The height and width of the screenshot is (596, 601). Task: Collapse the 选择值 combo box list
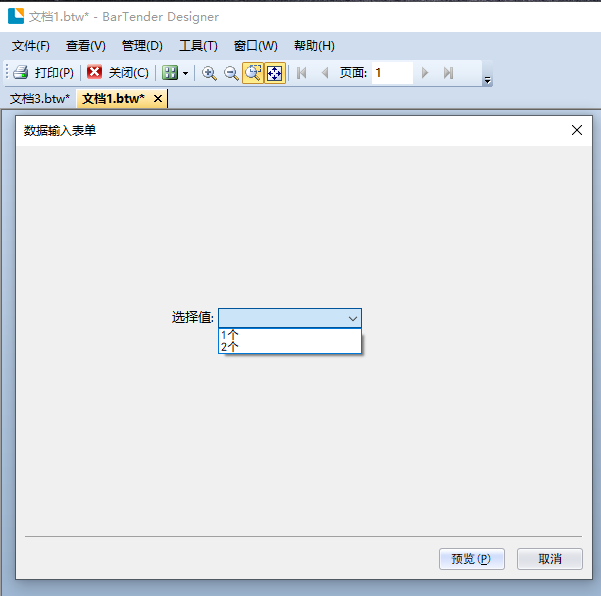point(352,318)
